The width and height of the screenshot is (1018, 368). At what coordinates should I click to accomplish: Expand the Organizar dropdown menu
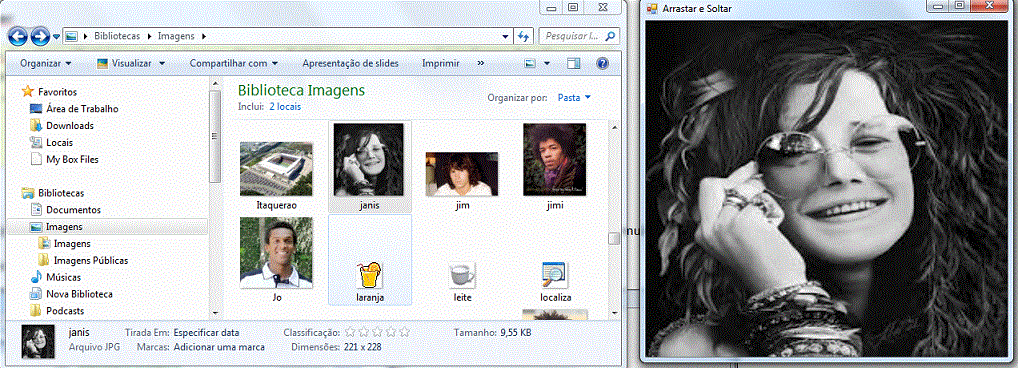(45, 64)
